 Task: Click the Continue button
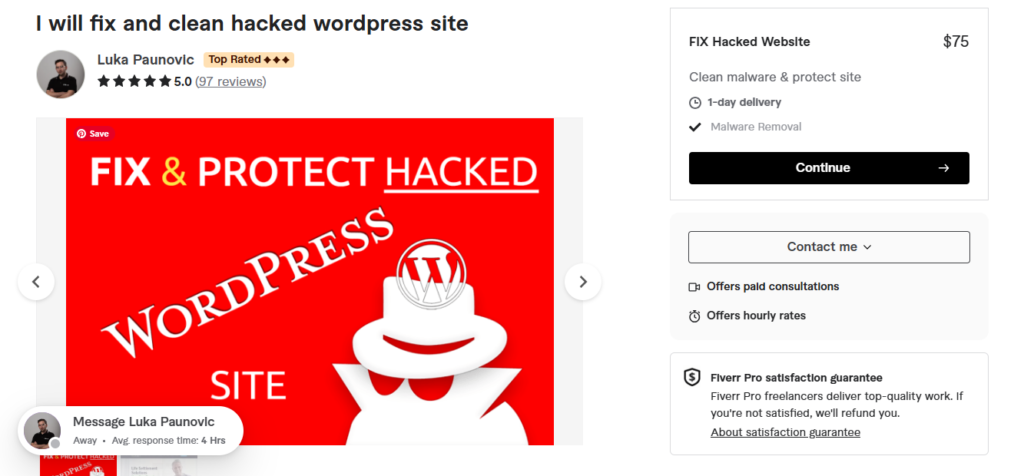point(829,168)
